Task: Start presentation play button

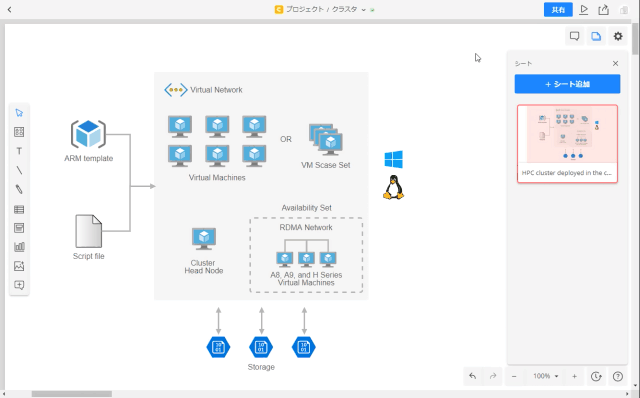Action: pyautogui.click(x=584, y=9)
